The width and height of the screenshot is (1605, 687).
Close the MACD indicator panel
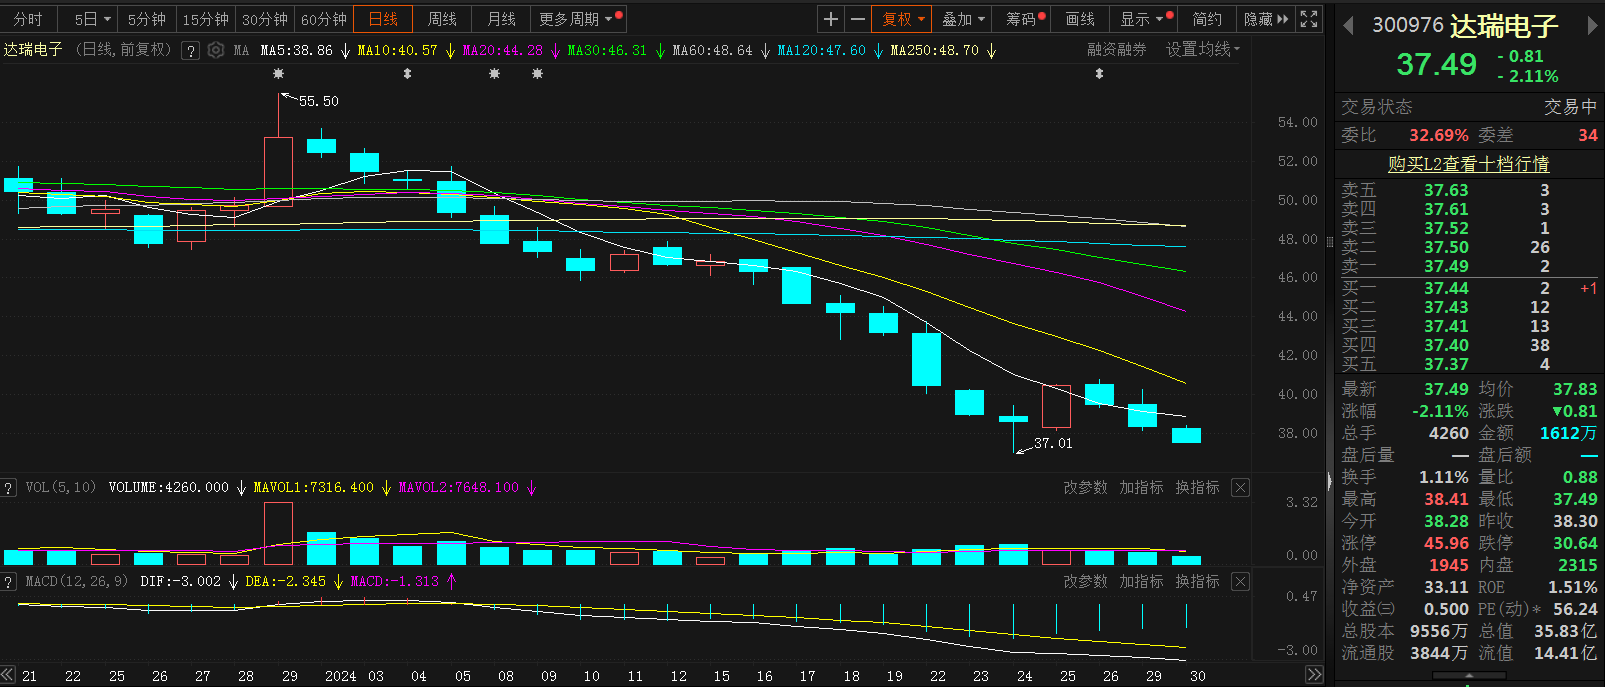(x=1240, y=582)
